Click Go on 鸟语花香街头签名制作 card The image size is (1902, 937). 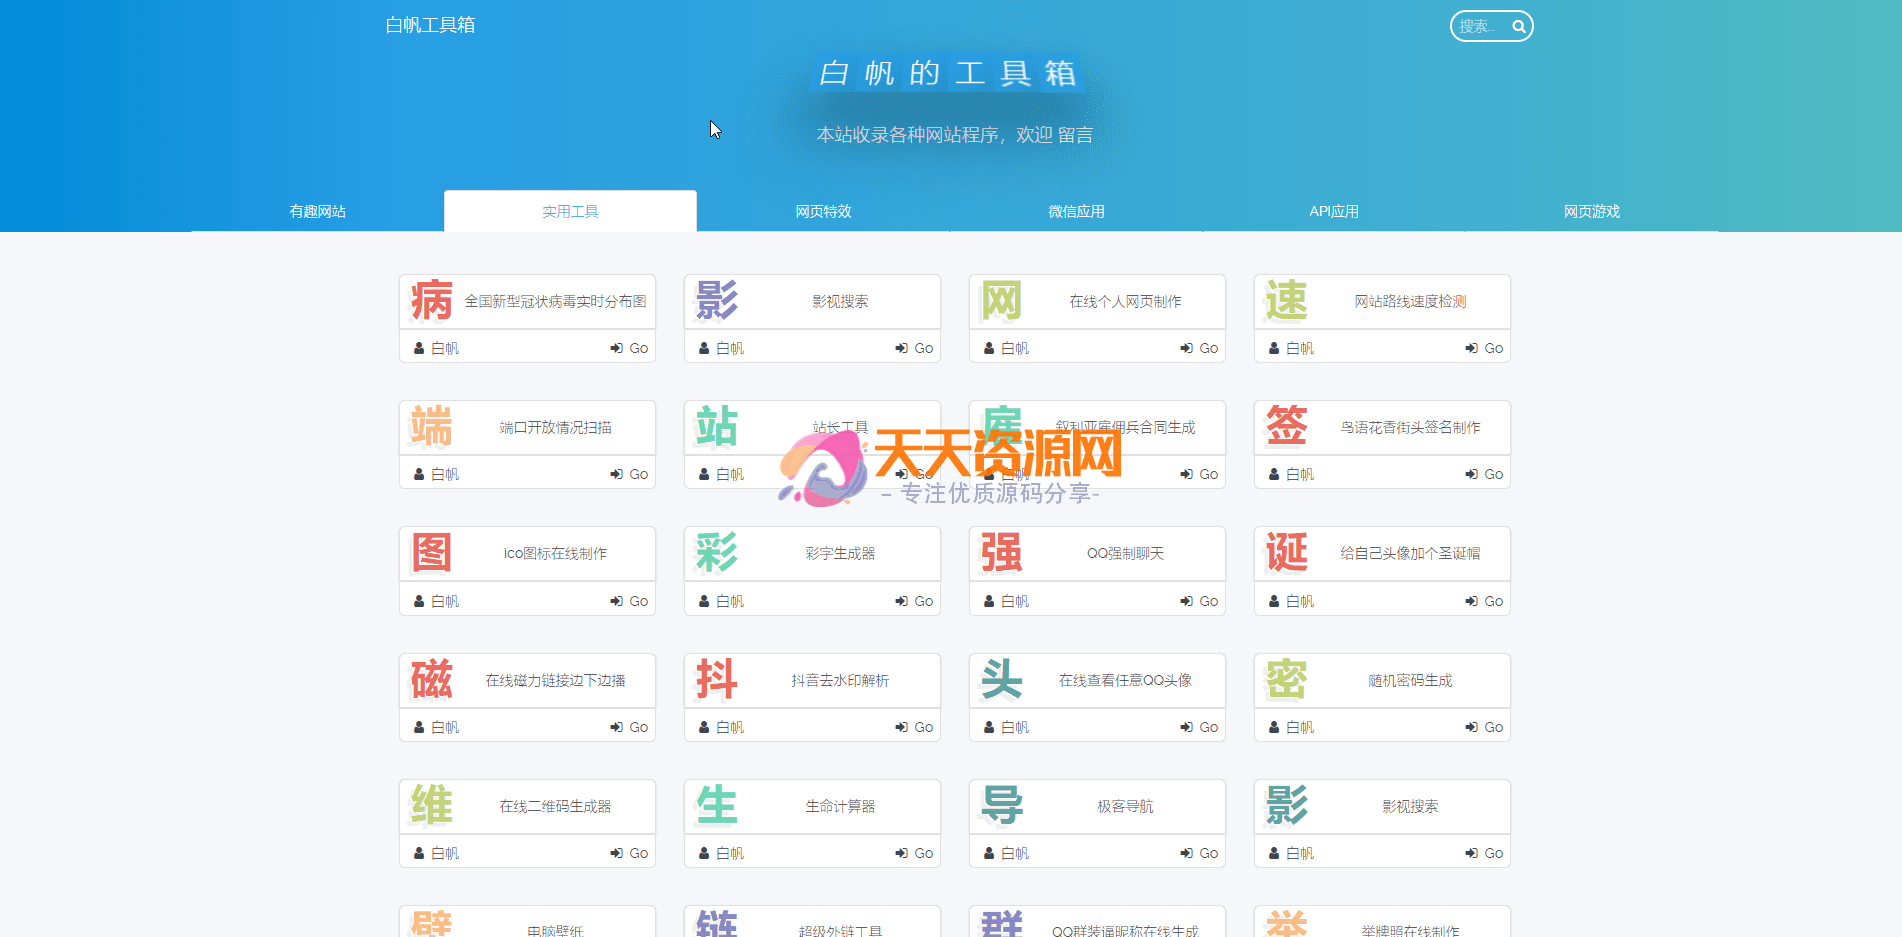pyautogui.click(x=1484, y=474)
